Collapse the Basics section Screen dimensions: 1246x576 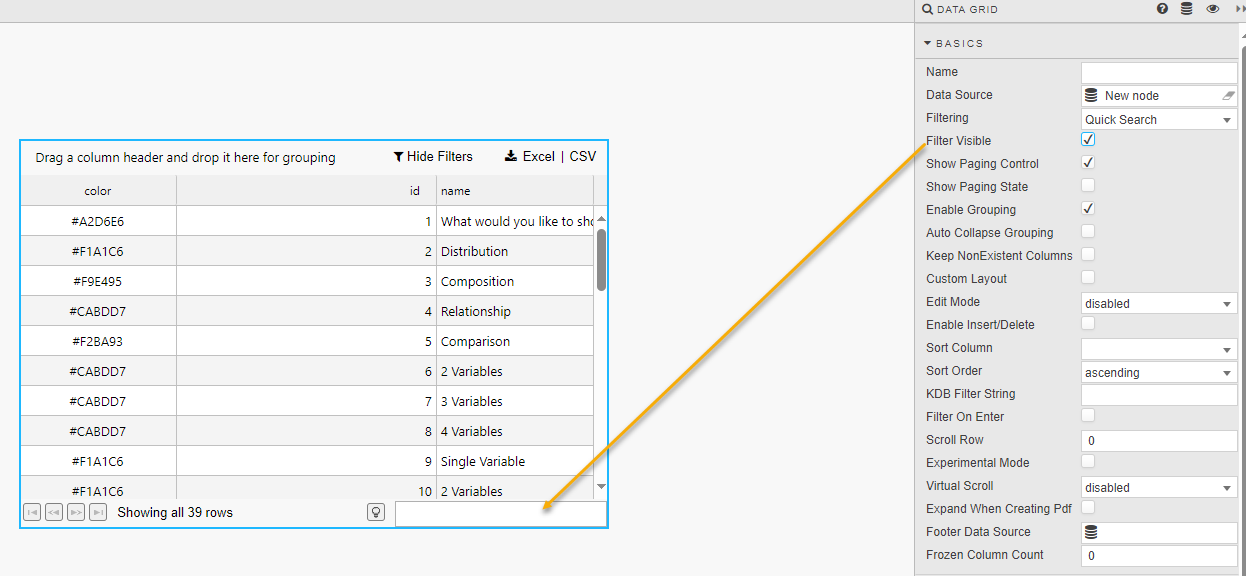[x=928, y=43]
